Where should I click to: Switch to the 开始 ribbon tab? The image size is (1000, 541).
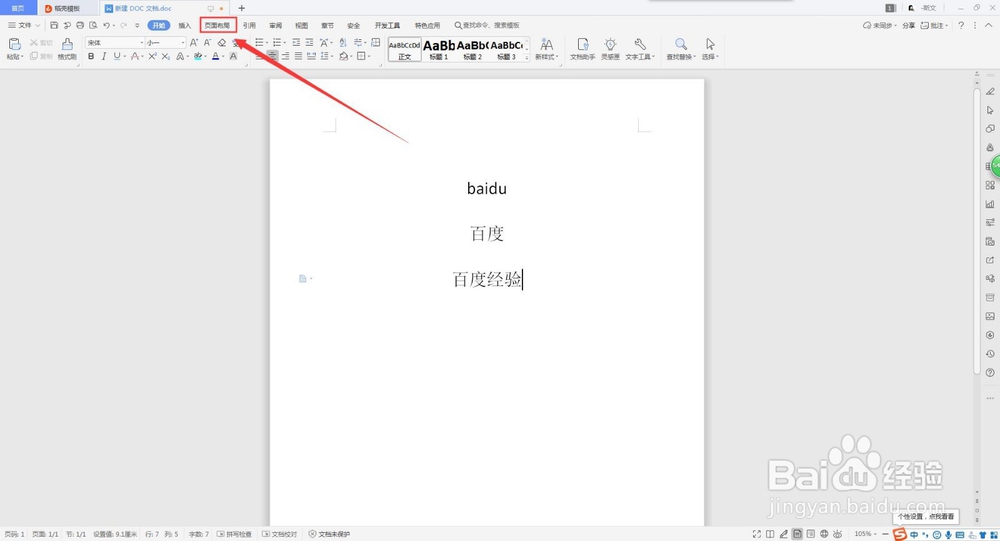(159, 26)
